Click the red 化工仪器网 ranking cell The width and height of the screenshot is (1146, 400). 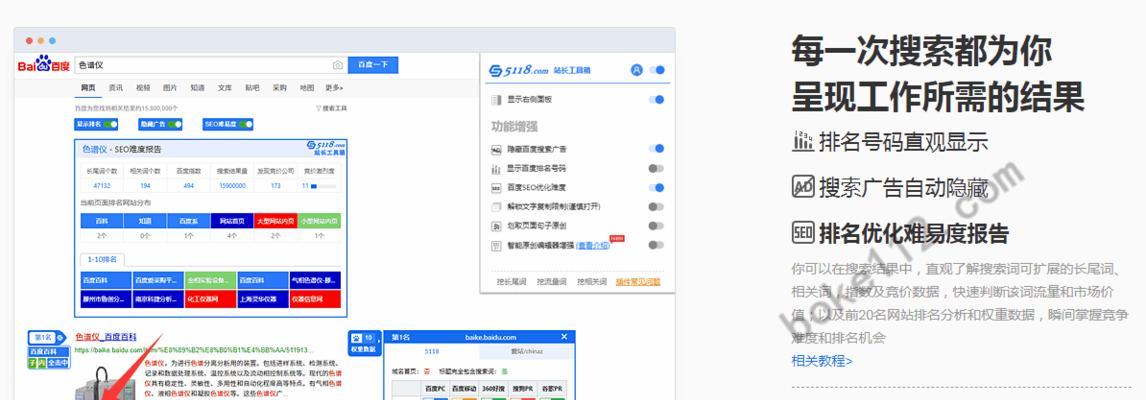point(210,299)
